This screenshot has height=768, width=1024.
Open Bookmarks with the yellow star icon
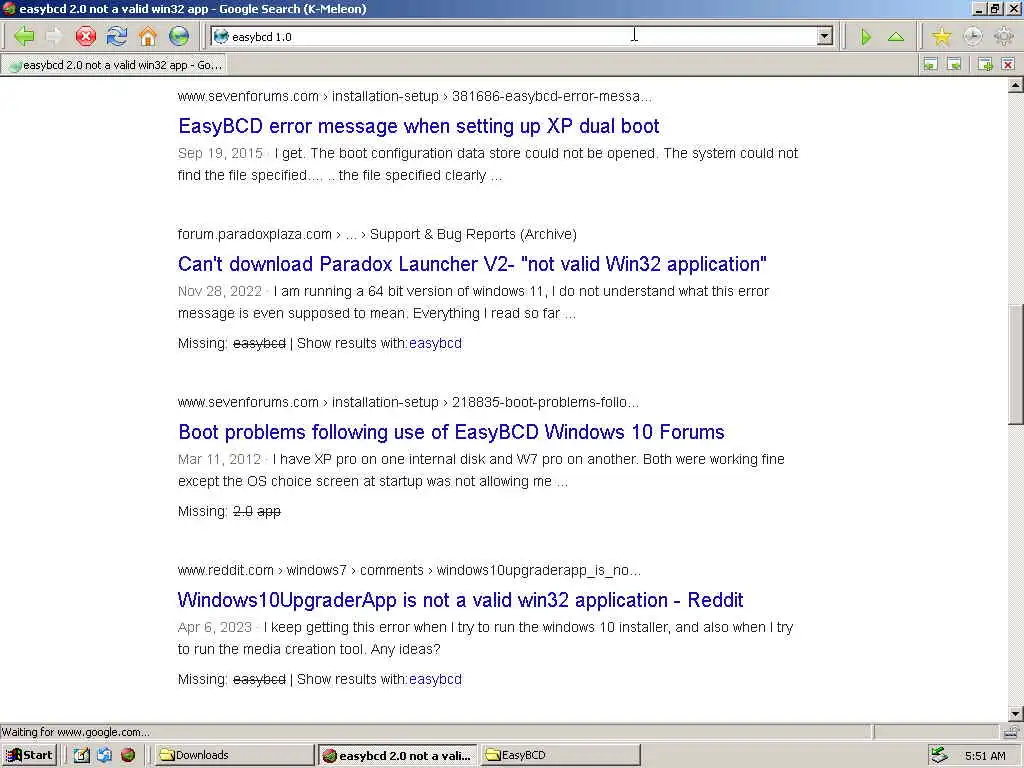[941, 36]
